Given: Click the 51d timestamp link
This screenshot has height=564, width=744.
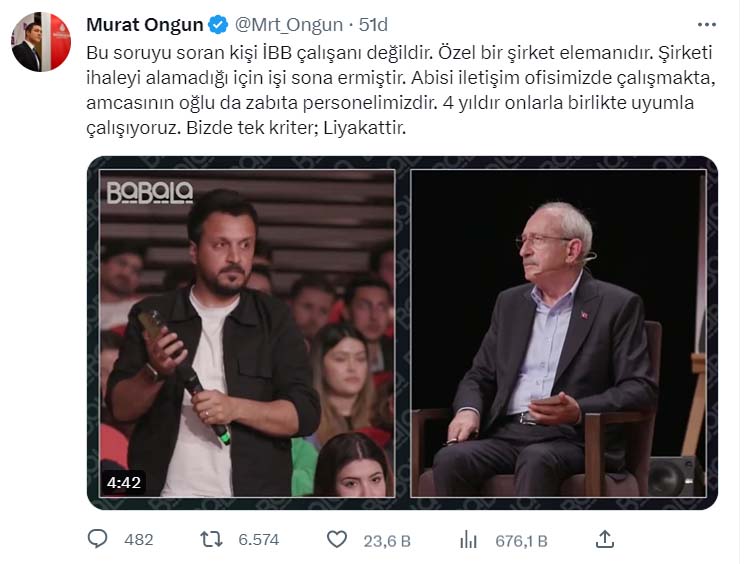Looking at the screenshot, I should [x=373, y=25].
